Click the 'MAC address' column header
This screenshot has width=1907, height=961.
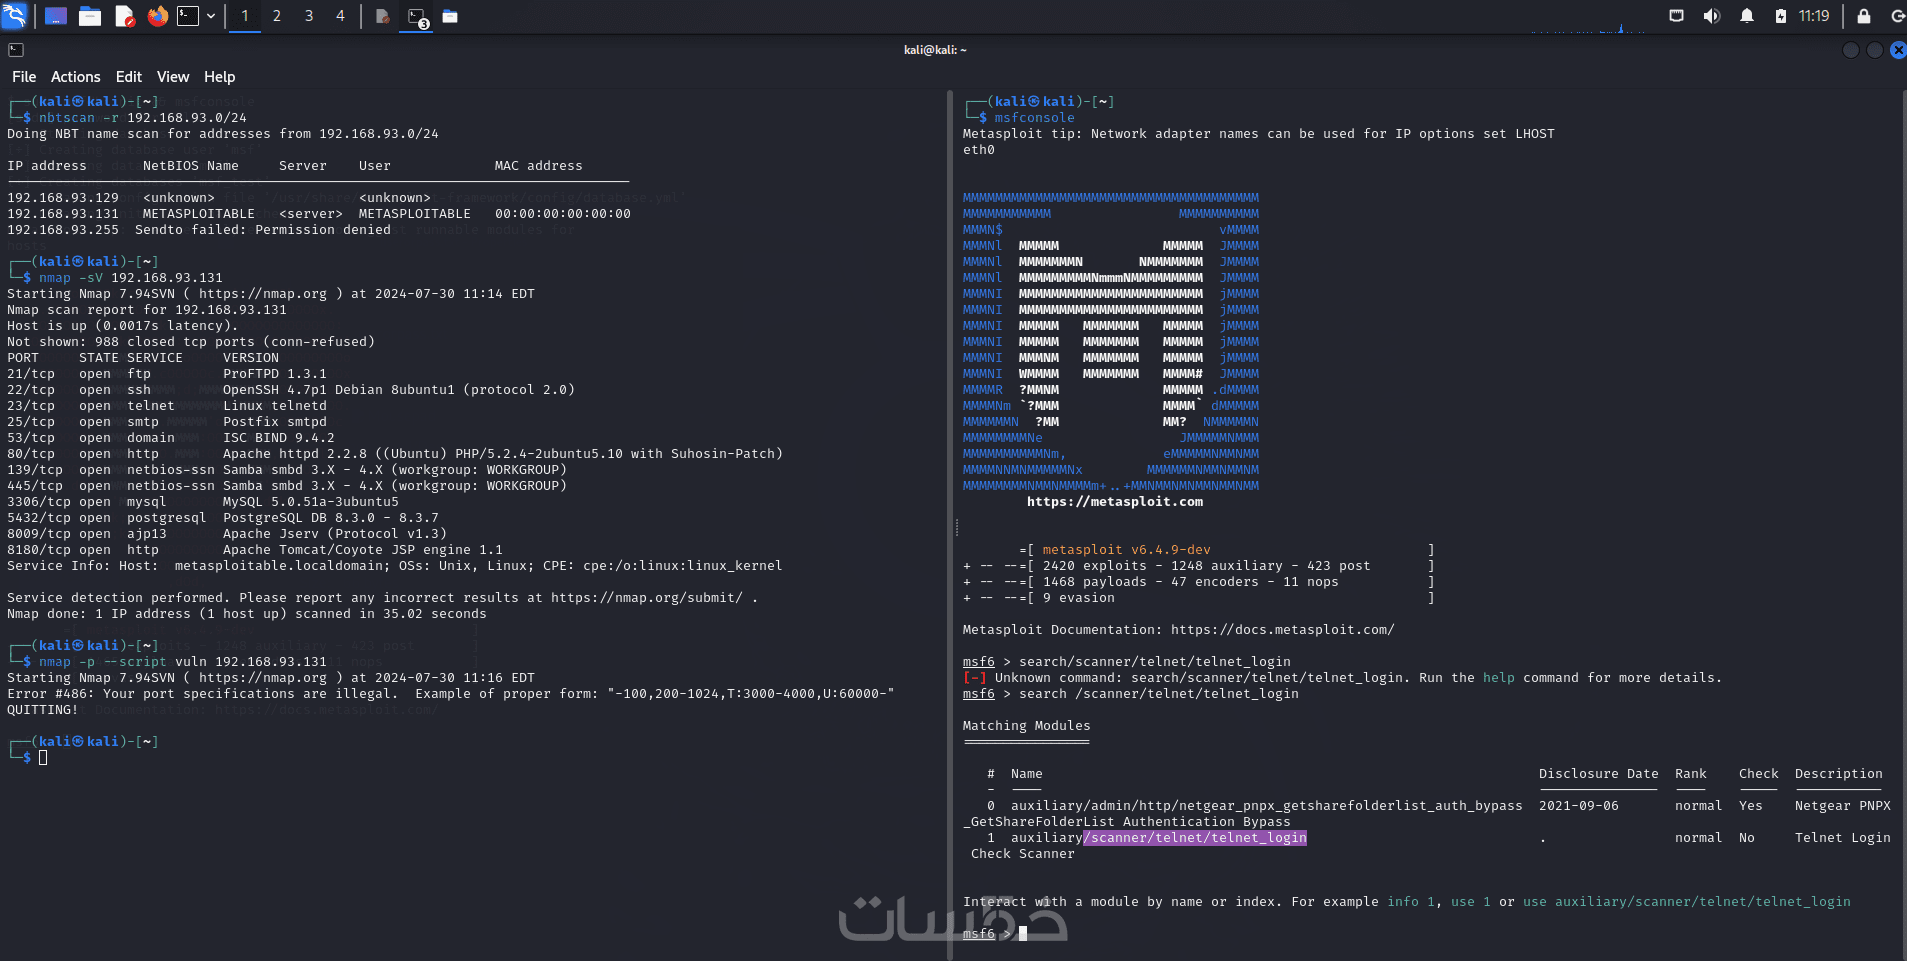click(x=539, y=166)
